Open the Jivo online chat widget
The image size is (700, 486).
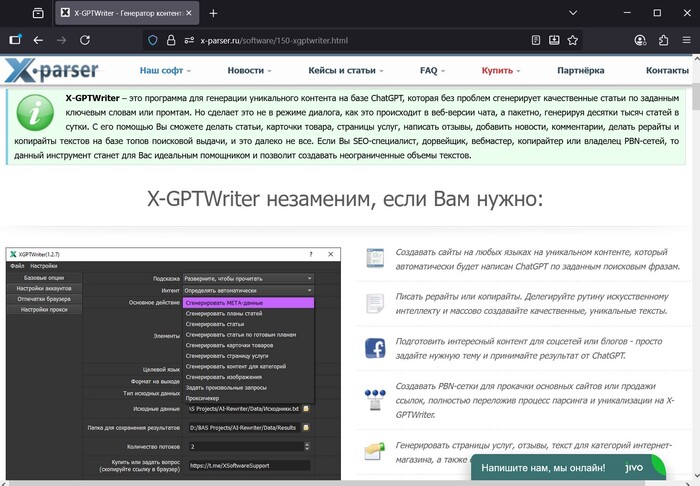tap(568, 467)
